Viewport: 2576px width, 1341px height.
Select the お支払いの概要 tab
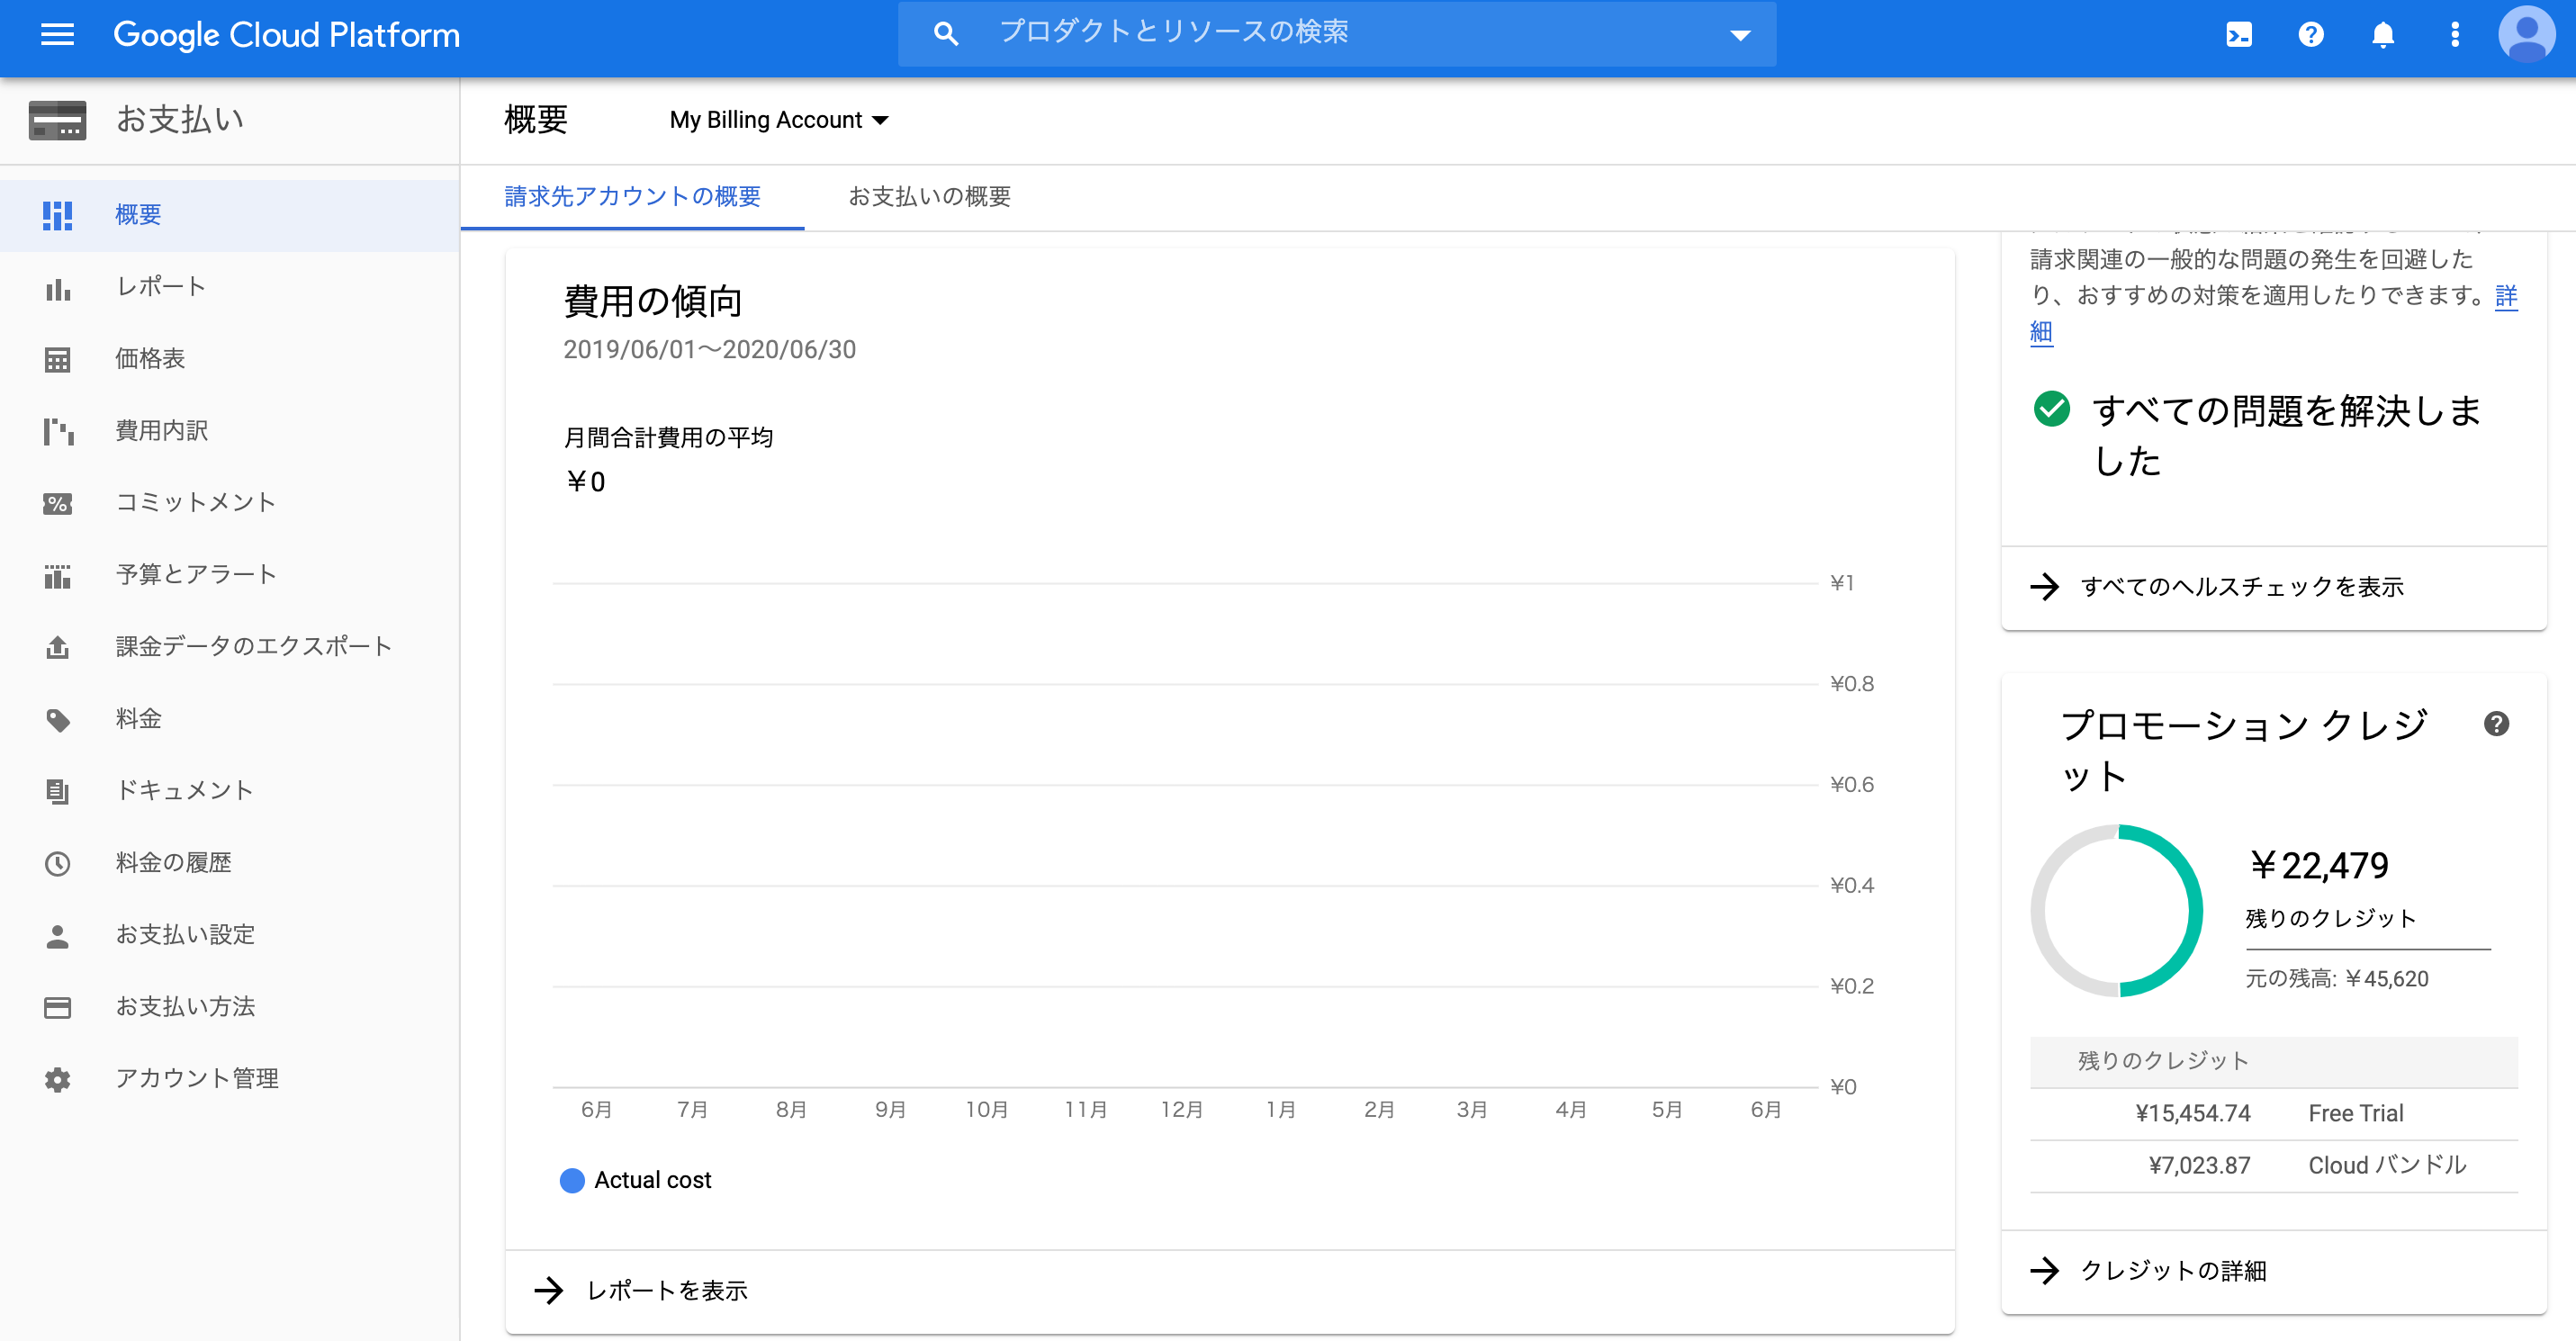click(932, 194)
